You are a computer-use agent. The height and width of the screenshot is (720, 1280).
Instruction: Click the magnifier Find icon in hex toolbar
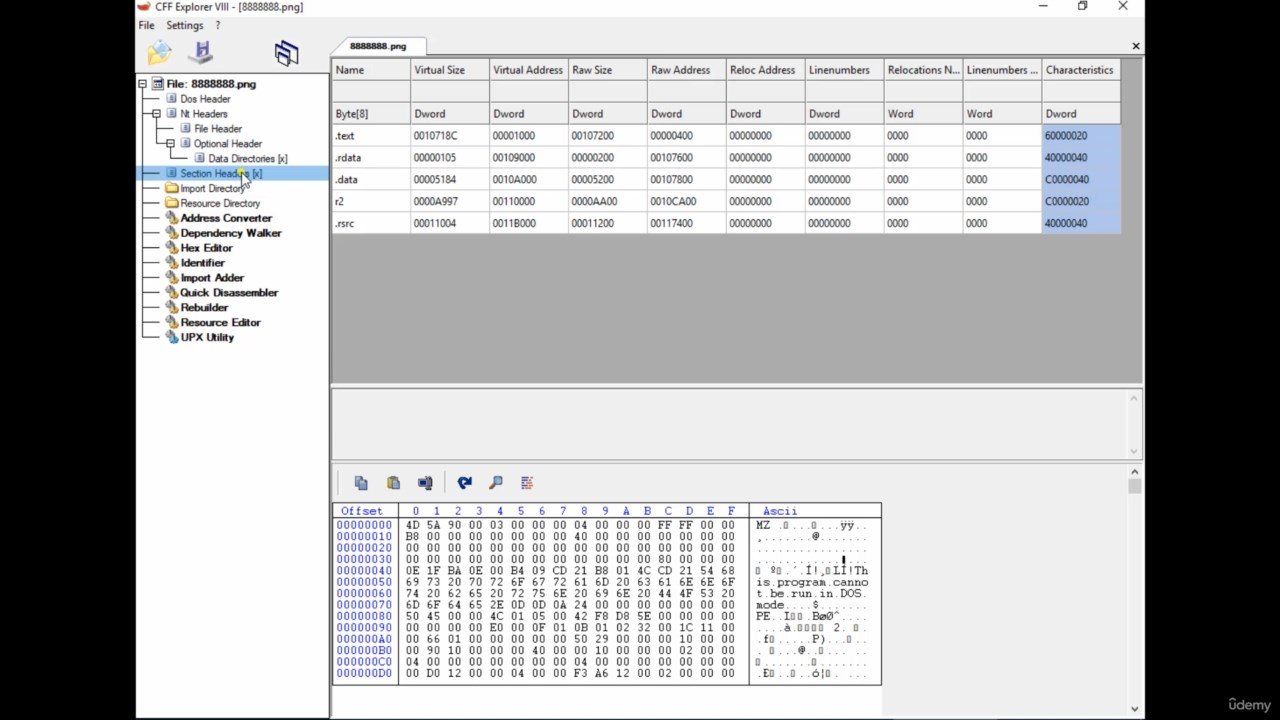coord(496,483)
